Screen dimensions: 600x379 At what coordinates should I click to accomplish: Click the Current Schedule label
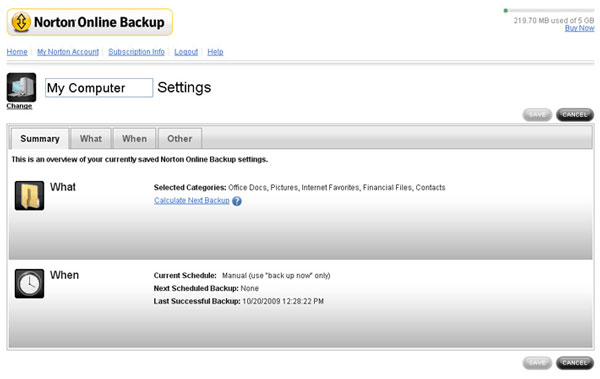coord(185,276)
